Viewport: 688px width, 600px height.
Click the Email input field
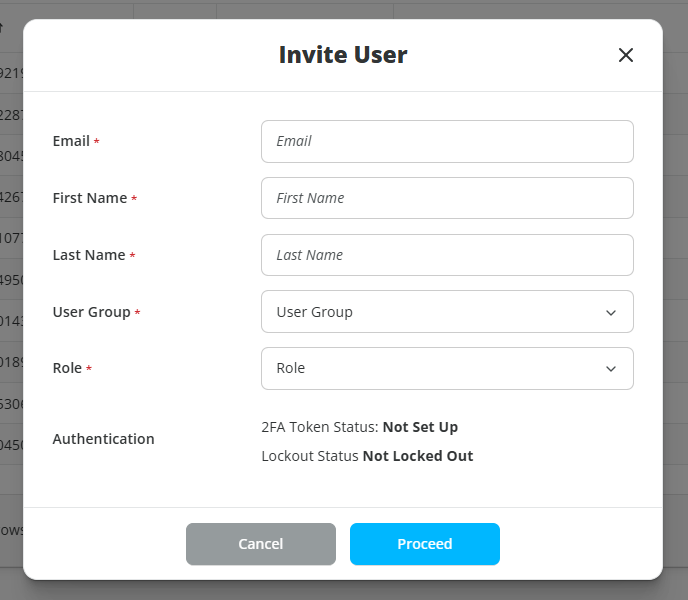447,141
